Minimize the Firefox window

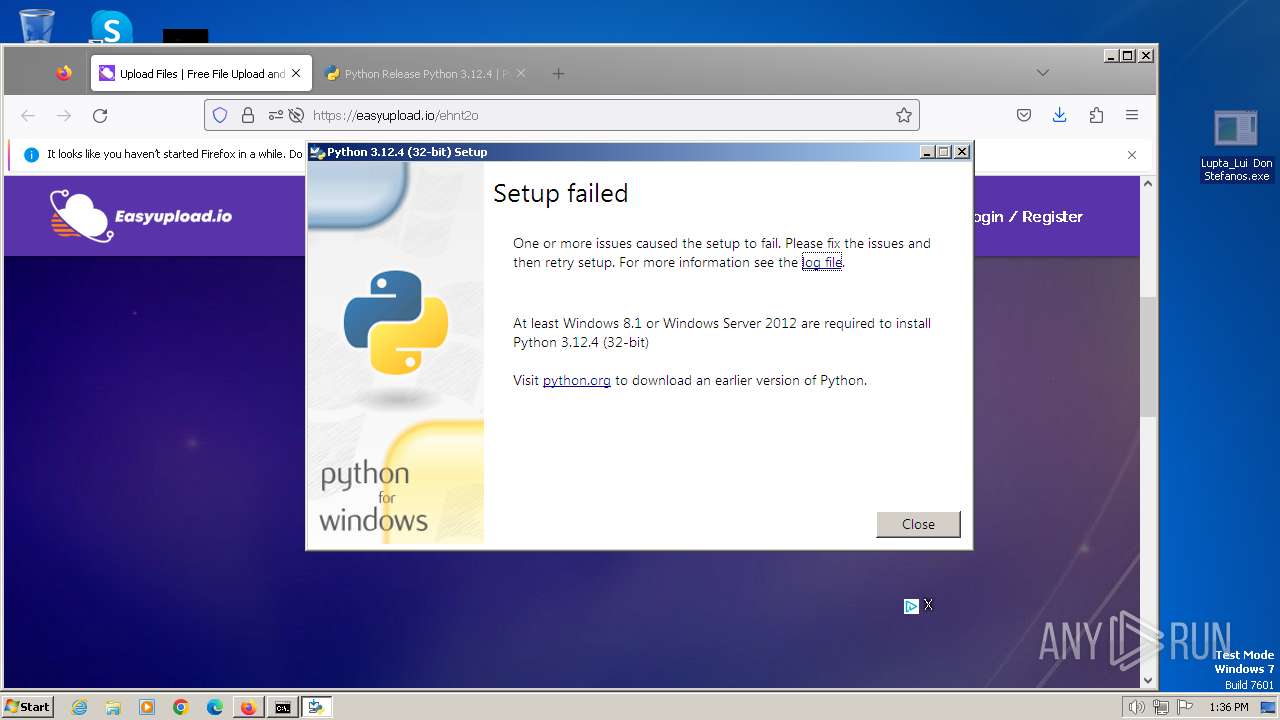1111,56
